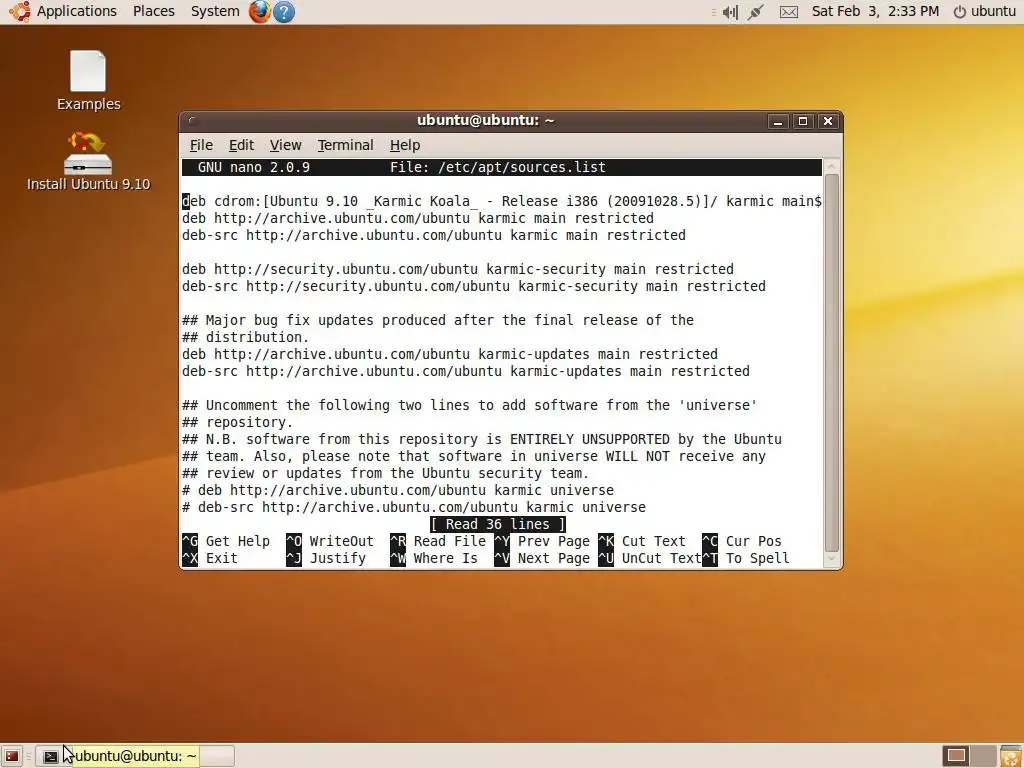Click the '## Major bug fix updates' comment

pos(438,320)
